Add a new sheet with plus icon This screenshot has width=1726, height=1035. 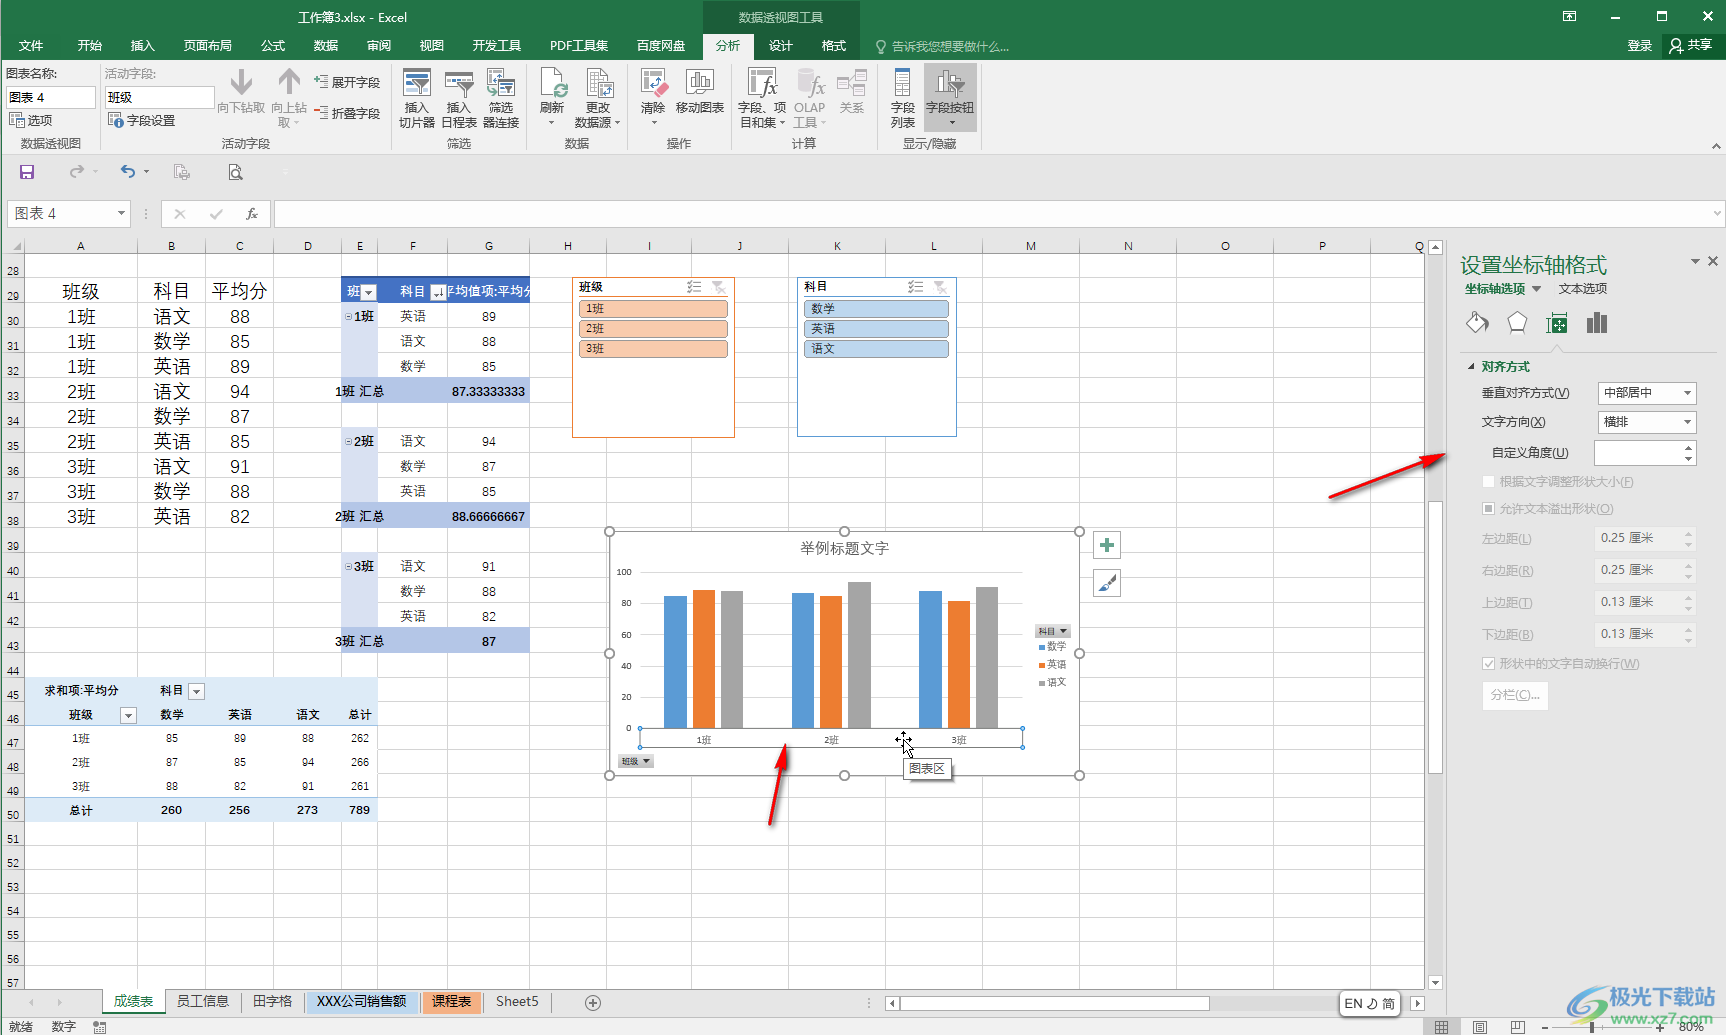(593, 1002)
